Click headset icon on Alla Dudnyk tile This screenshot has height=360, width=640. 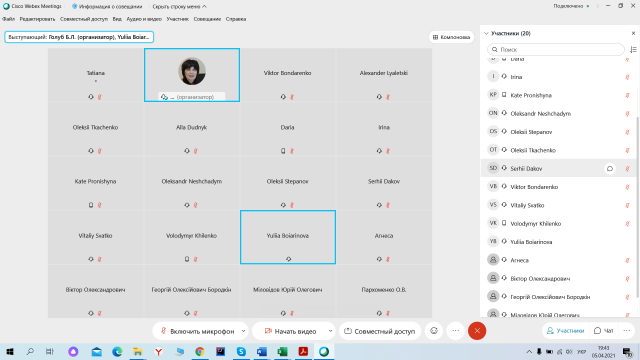(187, 151)
